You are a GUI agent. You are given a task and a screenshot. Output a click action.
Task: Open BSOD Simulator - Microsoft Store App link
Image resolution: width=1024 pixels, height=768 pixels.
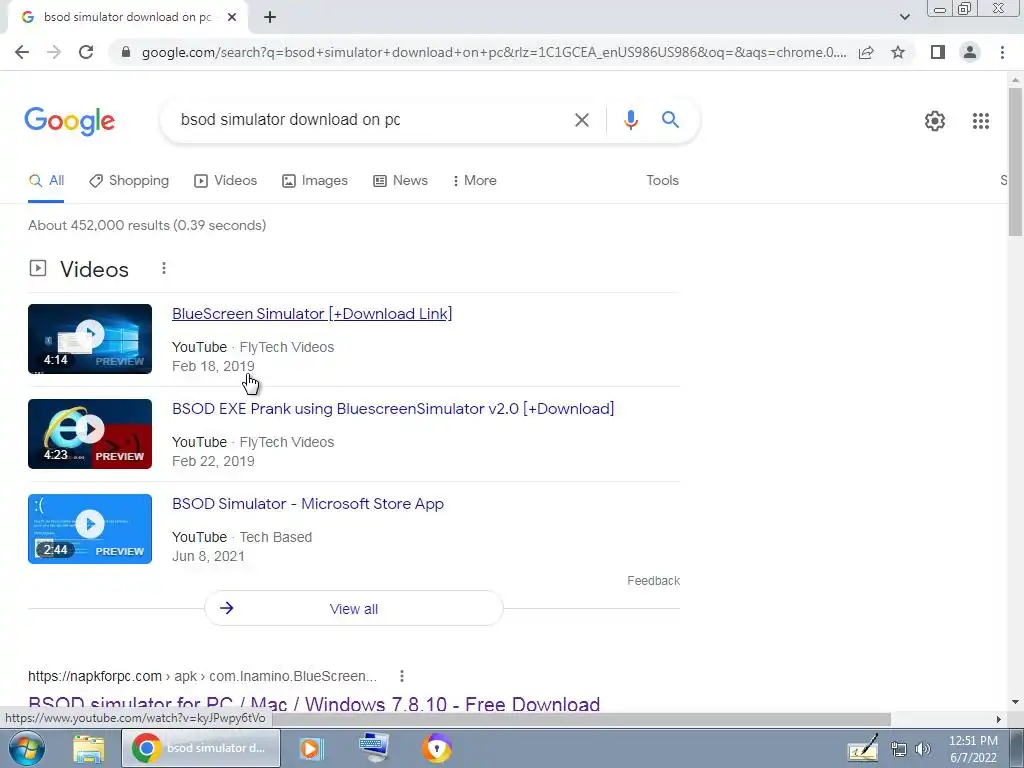[x=308, y=504]
